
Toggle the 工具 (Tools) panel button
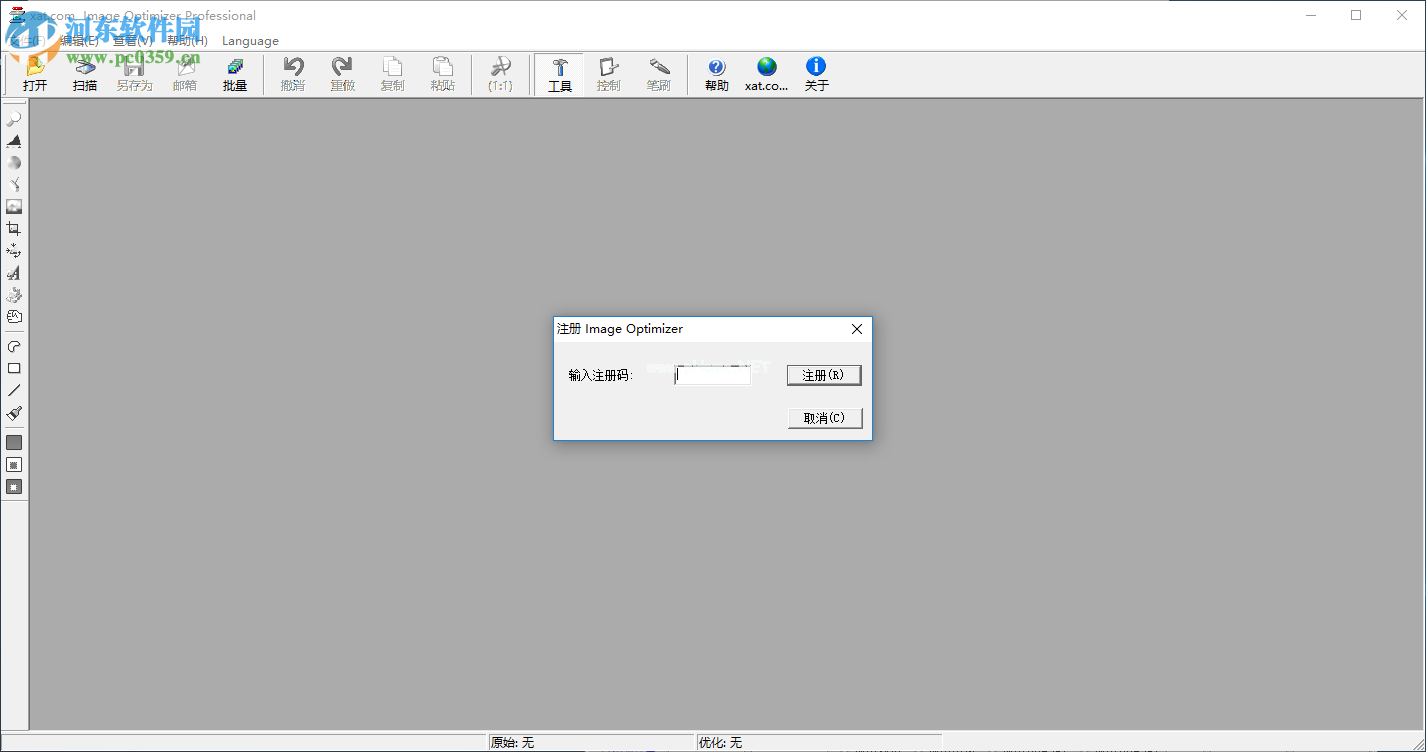click(x=560, y=74)
